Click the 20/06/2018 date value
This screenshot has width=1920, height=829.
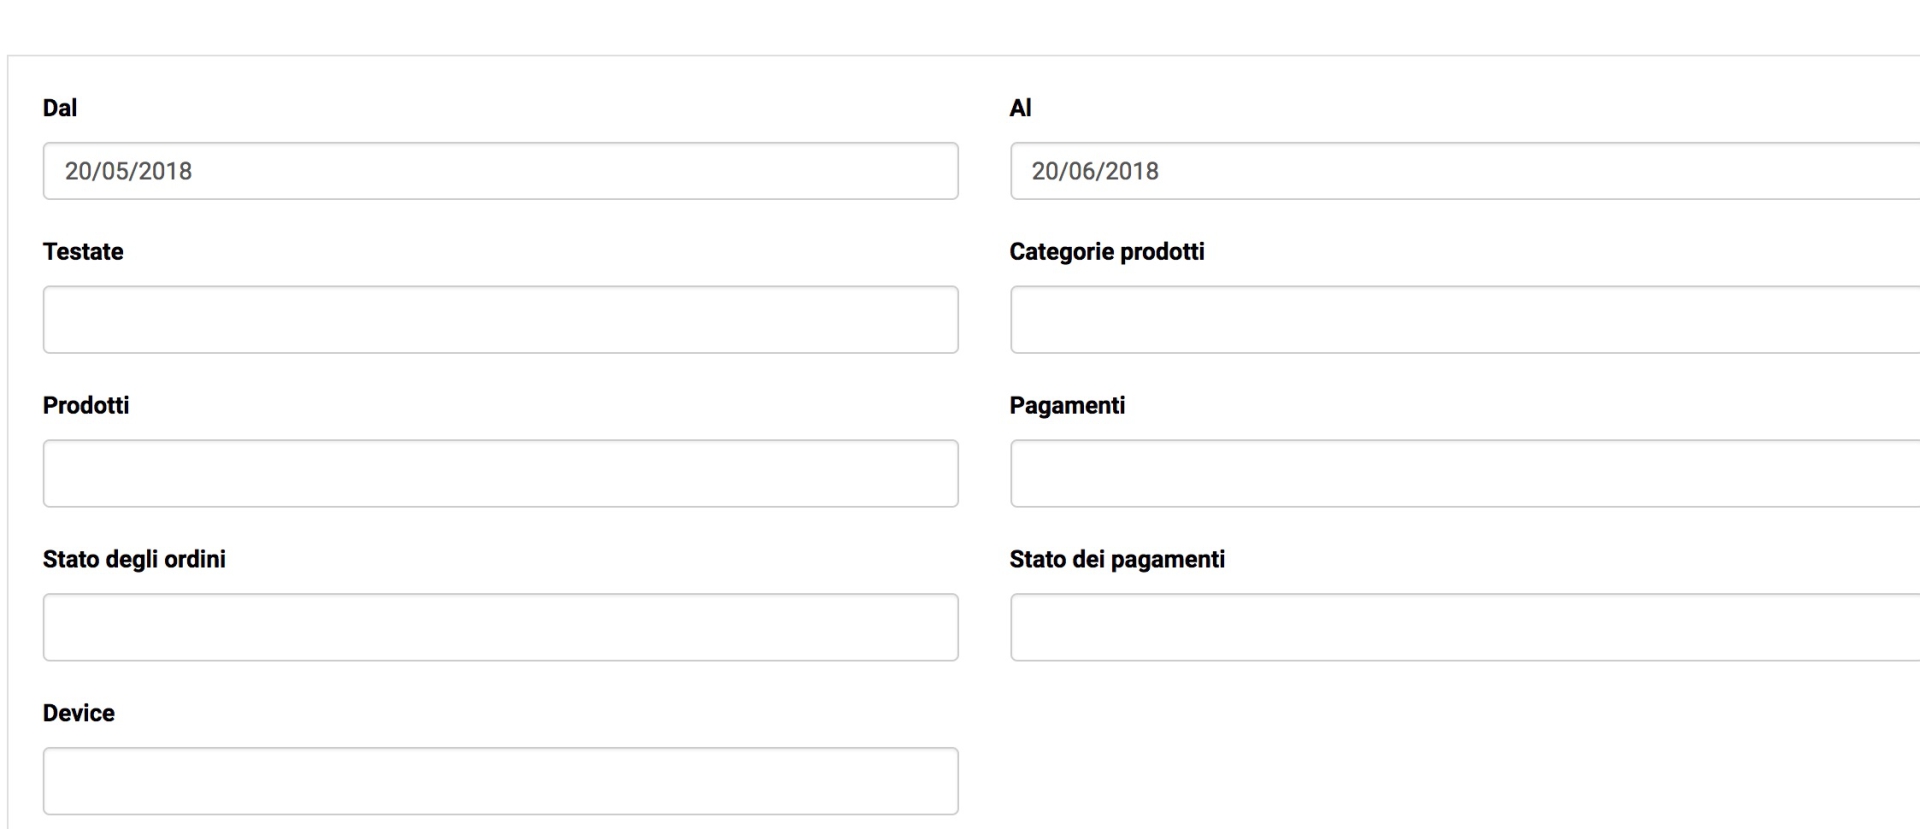pos(1095,171)
